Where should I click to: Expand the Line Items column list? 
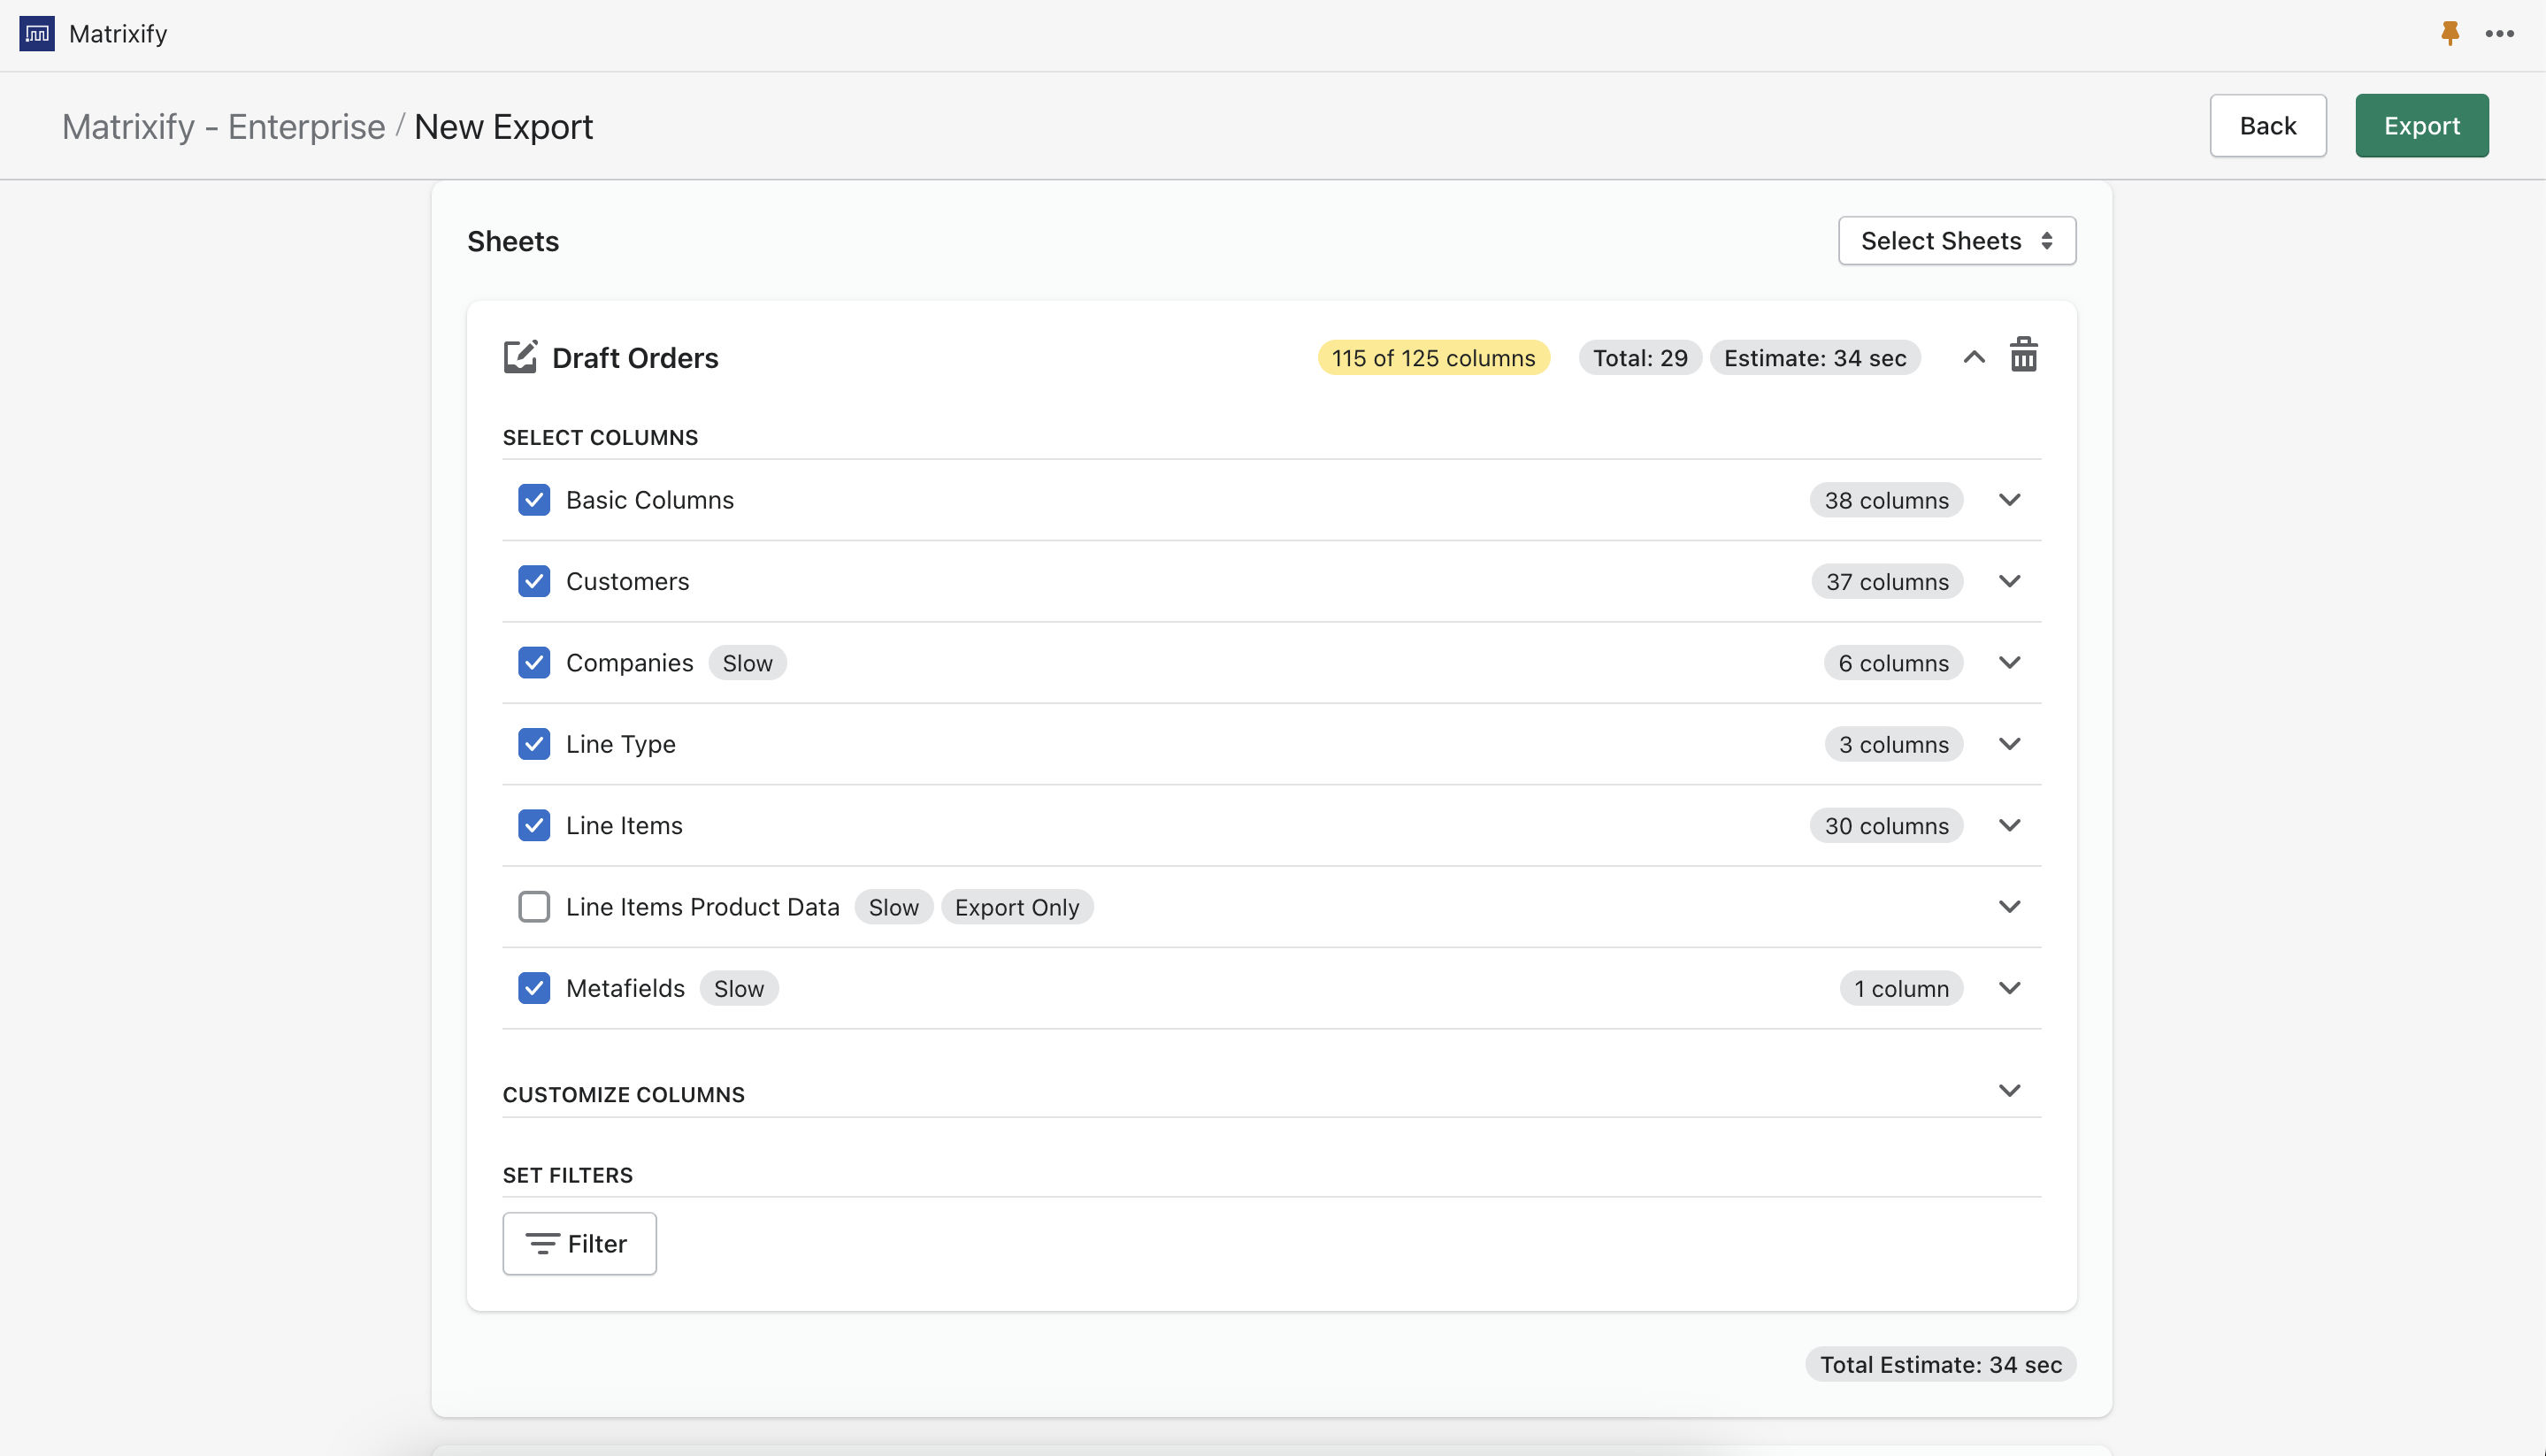tap(2009, 825)
